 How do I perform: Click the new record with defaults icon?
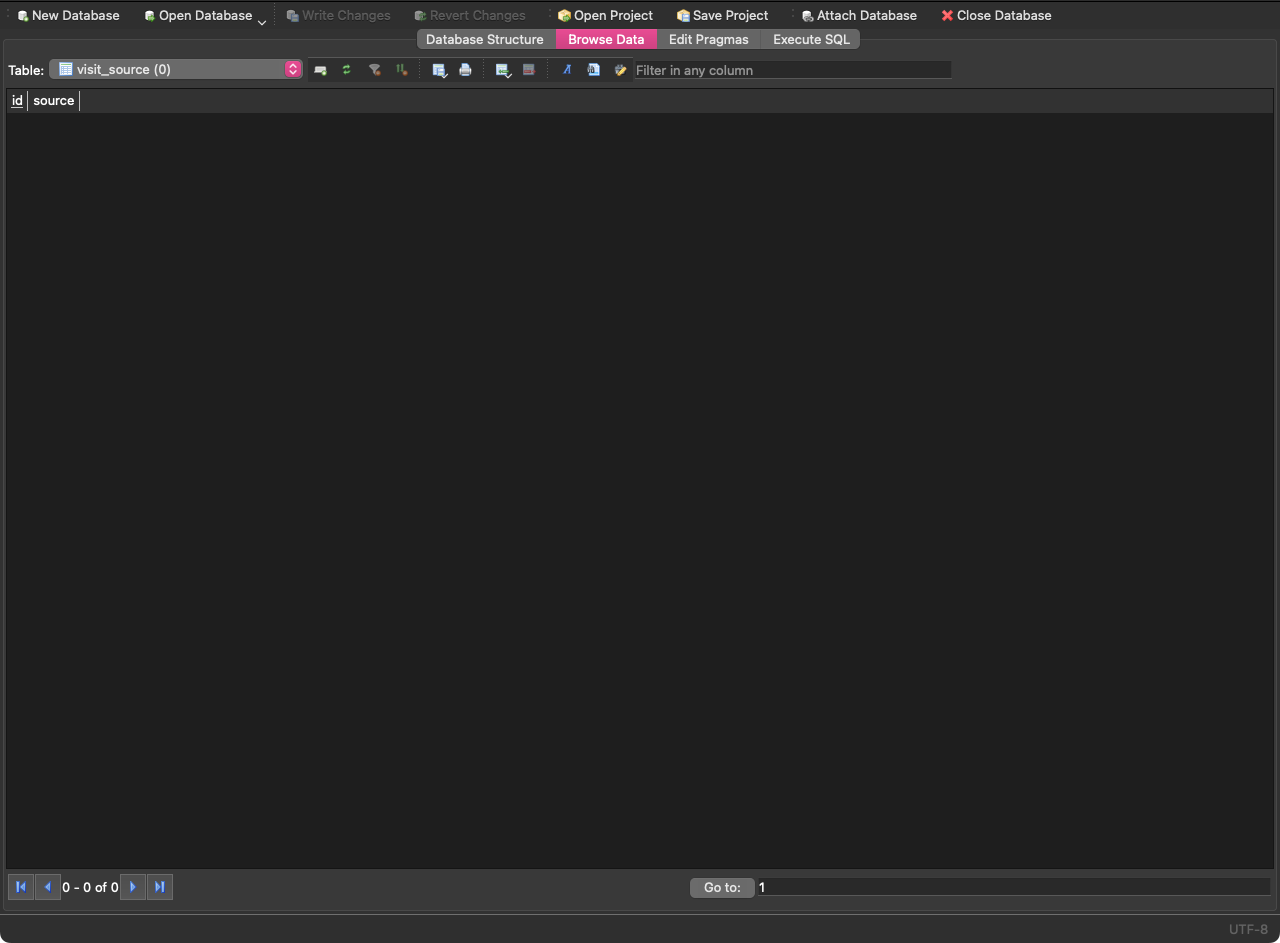(503, 70)
